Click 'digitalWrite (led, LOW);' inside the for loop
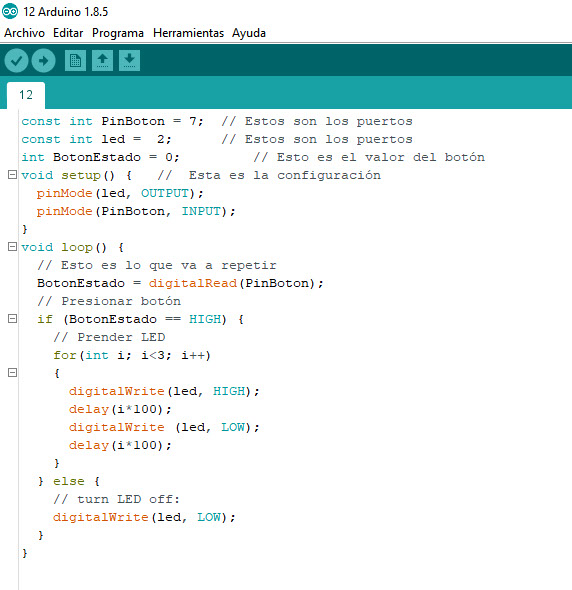 tap(164, 427)
